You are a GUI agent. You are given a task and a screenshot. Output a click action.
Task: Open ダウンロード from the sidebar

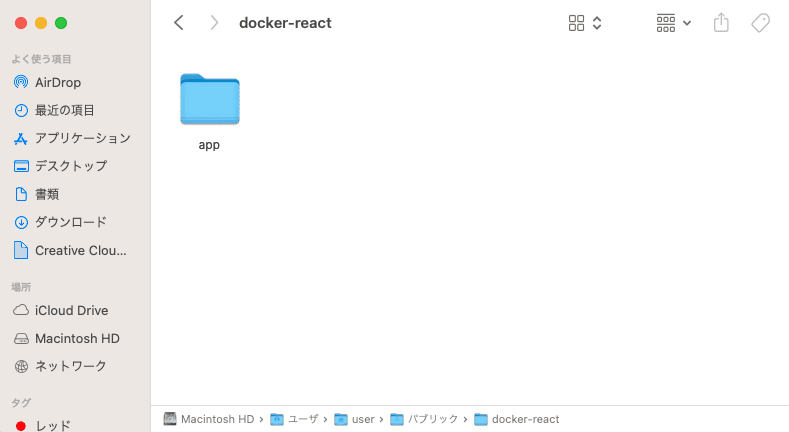[70, 222]
